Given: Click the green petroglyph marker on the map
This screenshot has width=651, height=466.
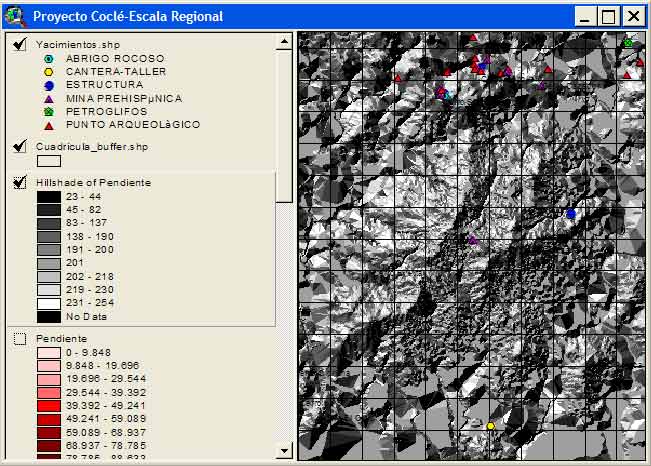Looking at the screenshot, I should (x=628, y=42).
